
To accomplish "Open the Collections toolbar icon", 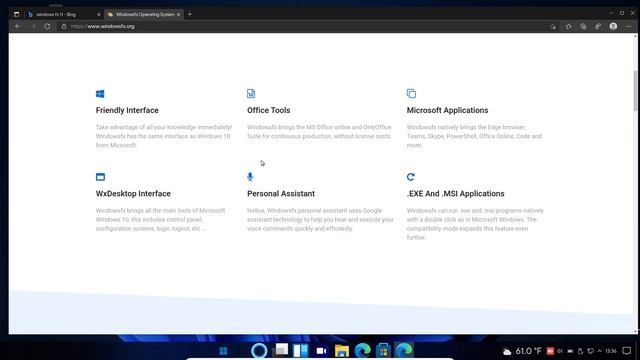I will pyautogui.click(x=583, y=27).
